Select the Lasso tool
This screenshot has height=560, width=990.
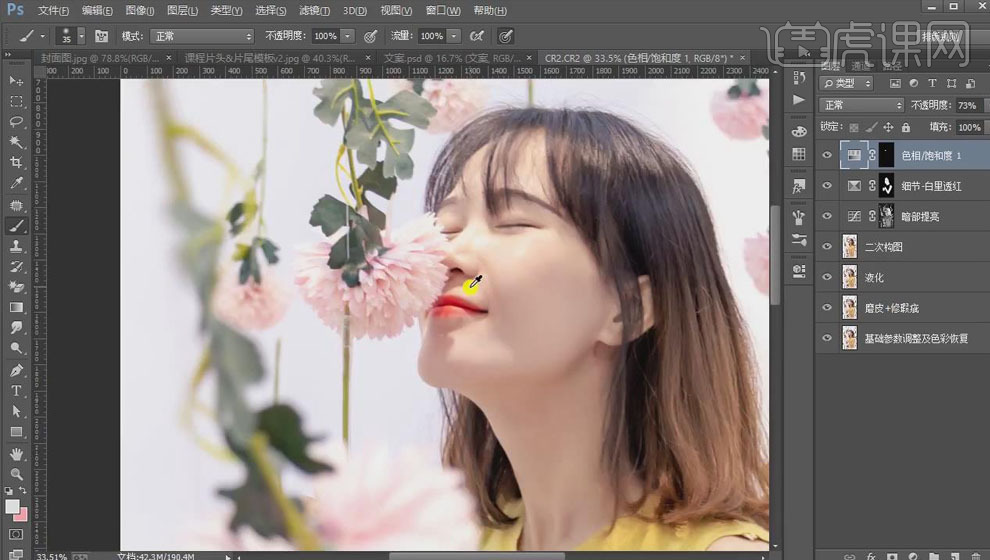[16, 122]
